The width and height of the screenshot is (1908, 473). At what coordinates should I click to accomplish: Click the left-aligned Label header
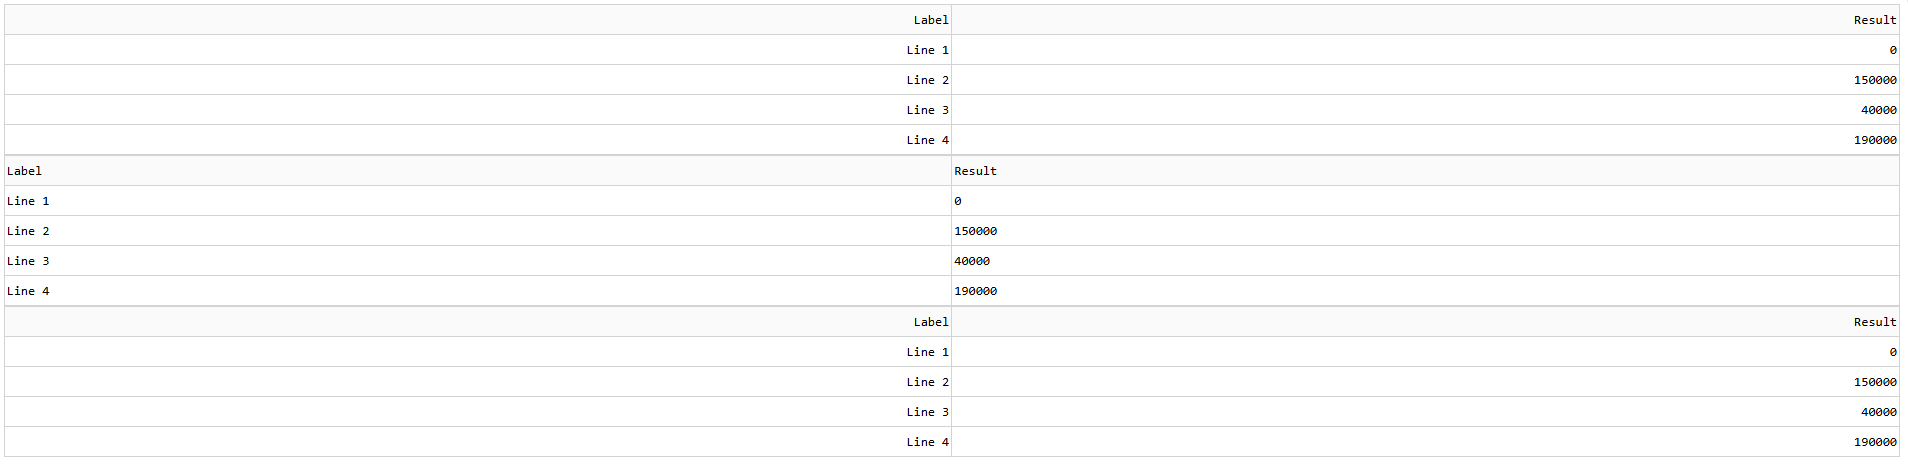[478, 171]
